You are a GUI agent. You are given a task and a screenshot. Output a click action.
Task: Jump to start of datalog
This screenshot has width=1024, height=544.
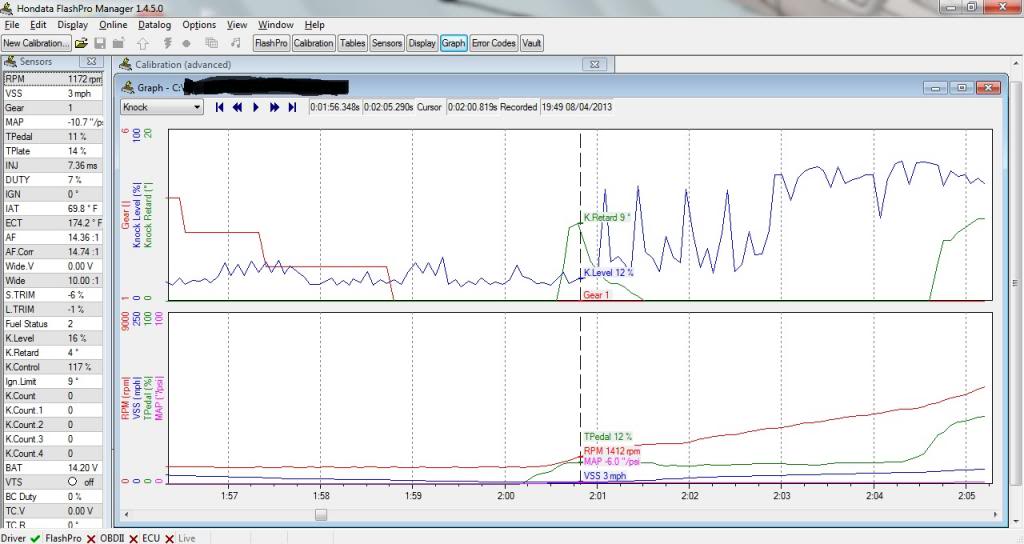(x=219, y=107)
